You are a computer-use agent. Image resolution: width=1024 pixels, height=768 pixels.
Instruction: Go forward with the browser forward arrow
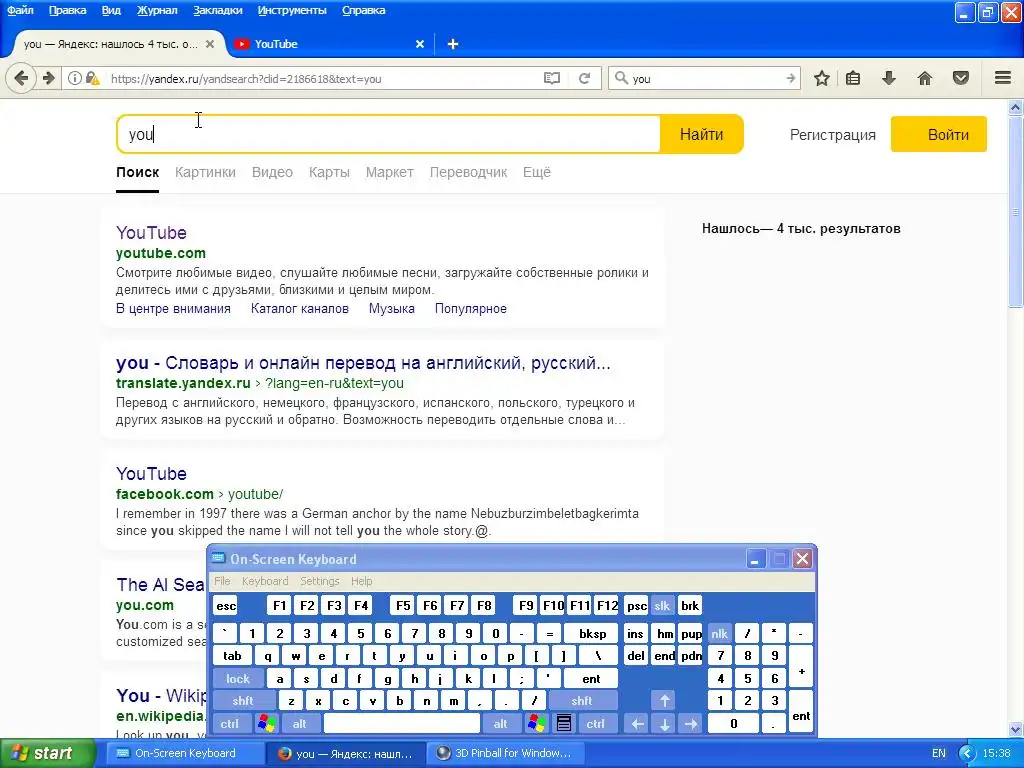click(48, 78)
